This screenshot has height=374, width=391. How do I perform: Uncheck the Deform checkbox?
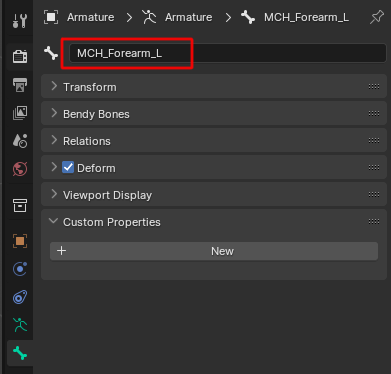coord(68,167)
